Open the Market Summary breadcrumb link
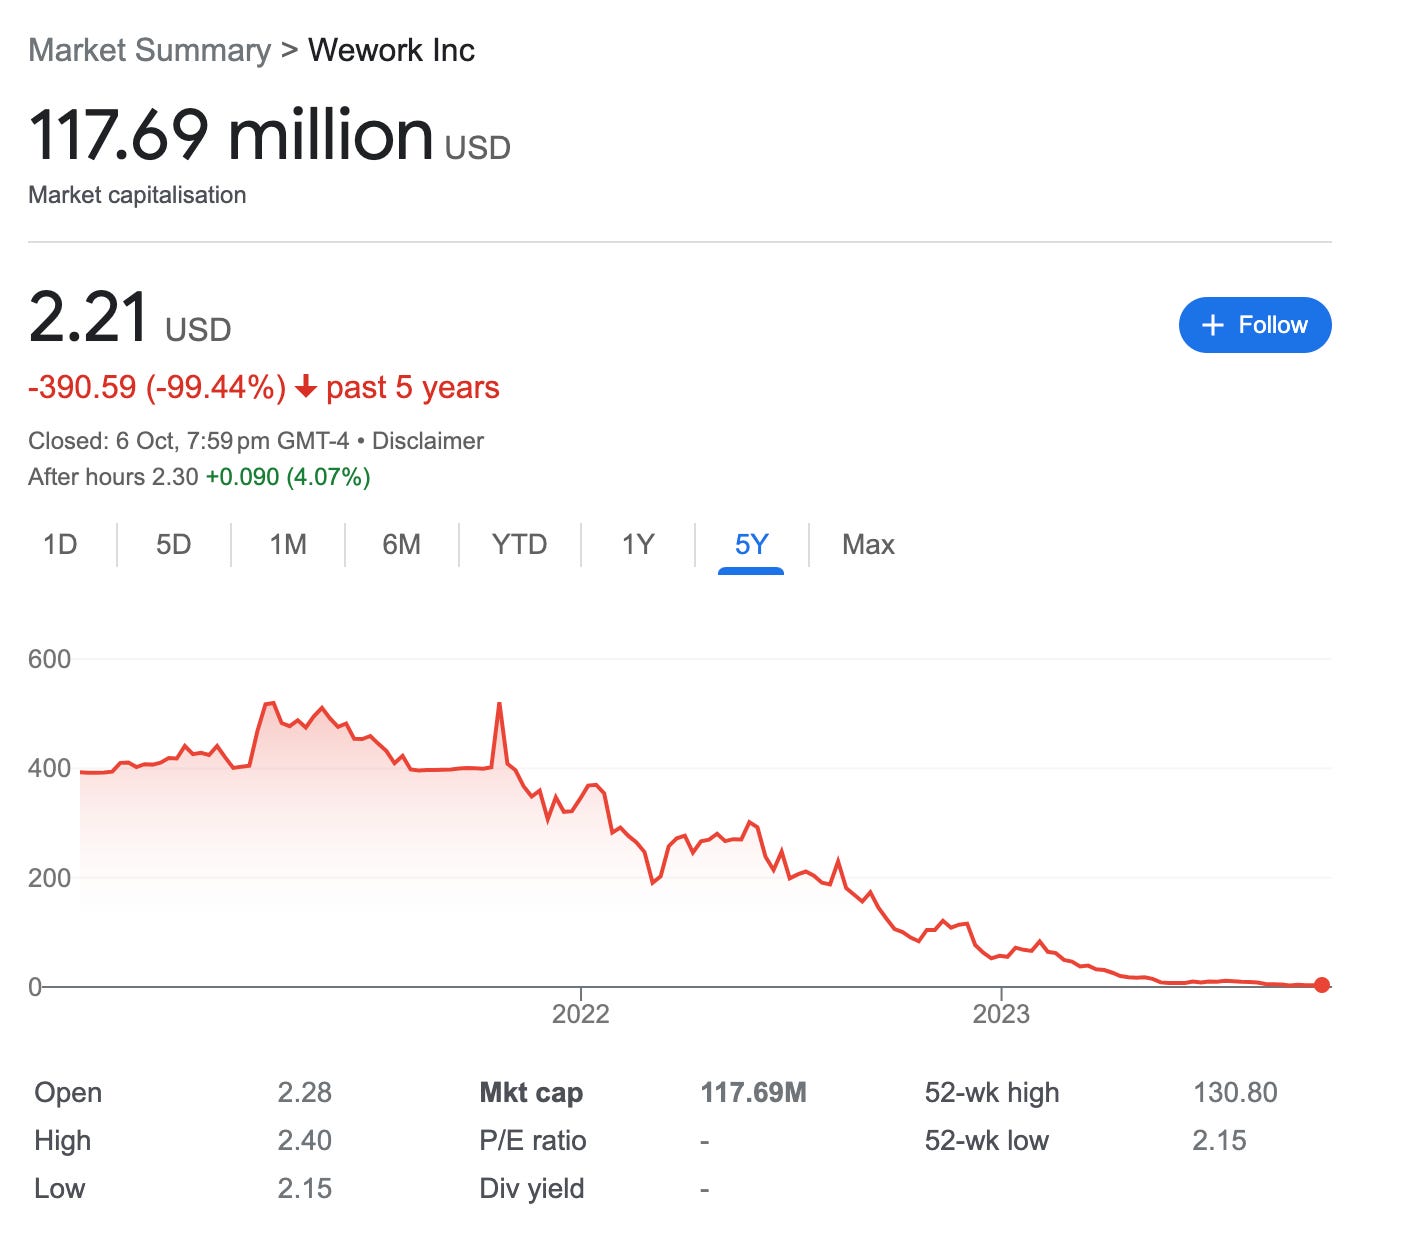The height and width of the screenshot is (1234, 1404). click(x=150, y=50)
